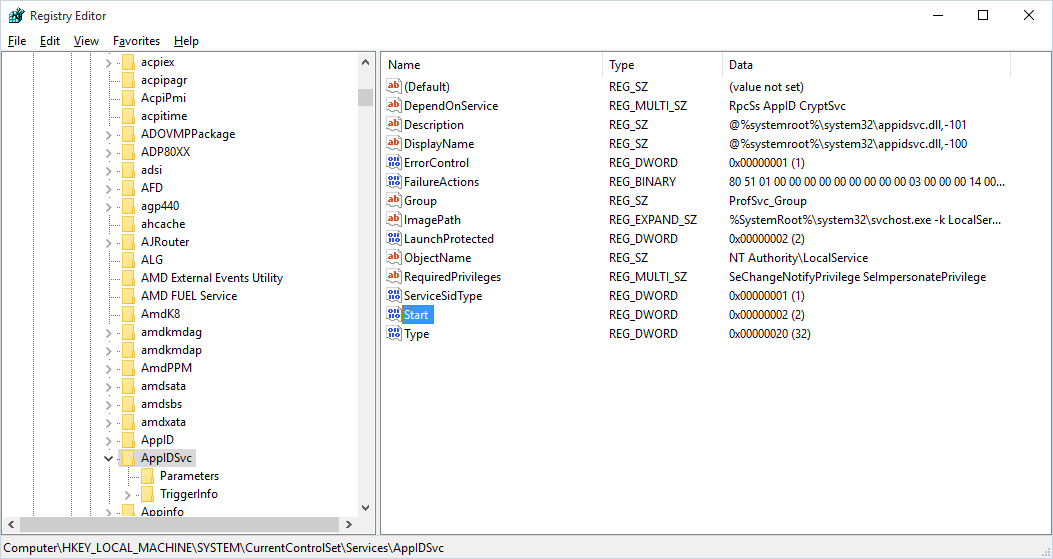Sort values by Name column header
The height and width of the screenshot is (559, 1053).
(x=492, y=64)
